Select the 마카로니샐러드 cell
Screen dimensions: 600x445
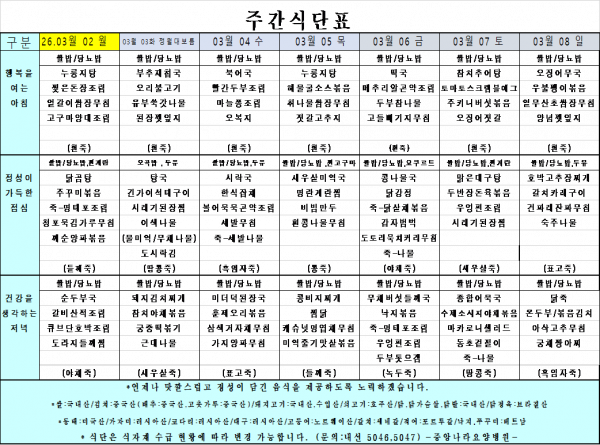point(479,328)
